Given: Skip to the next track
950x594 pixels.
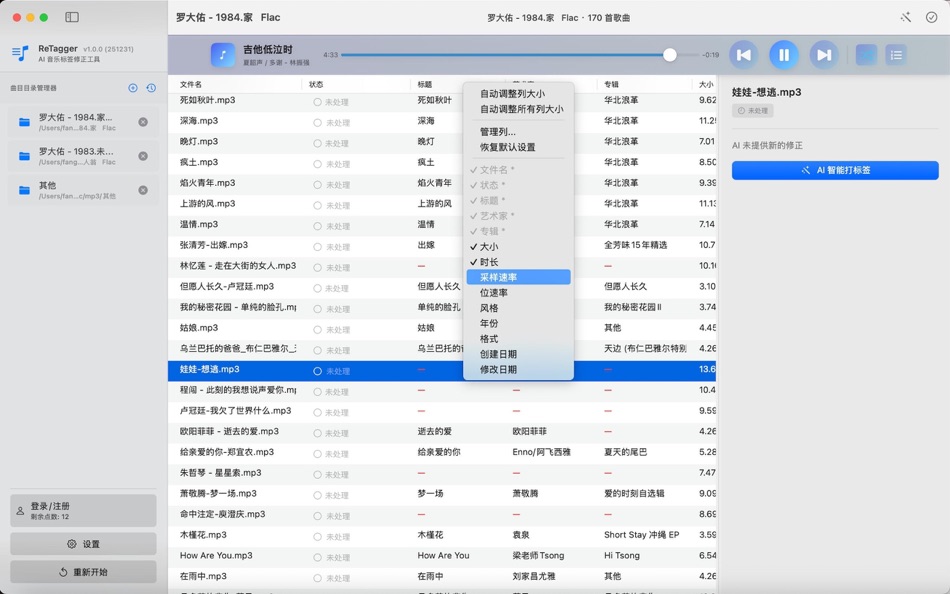Looking at the screenshot, I should (x=824, y=55).
